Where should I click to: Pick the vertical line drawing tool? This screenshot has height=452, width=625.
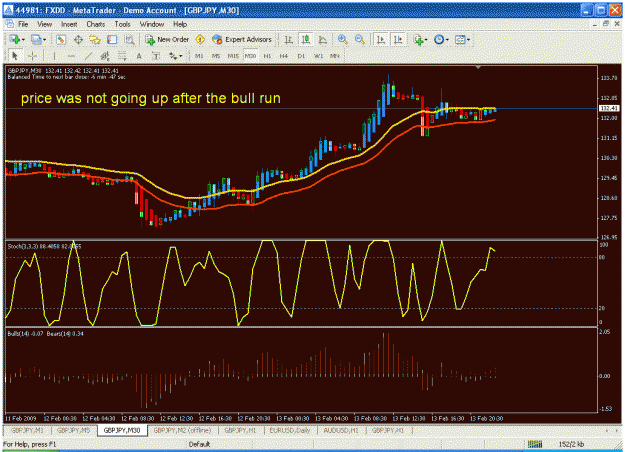(x=54, y=56)
